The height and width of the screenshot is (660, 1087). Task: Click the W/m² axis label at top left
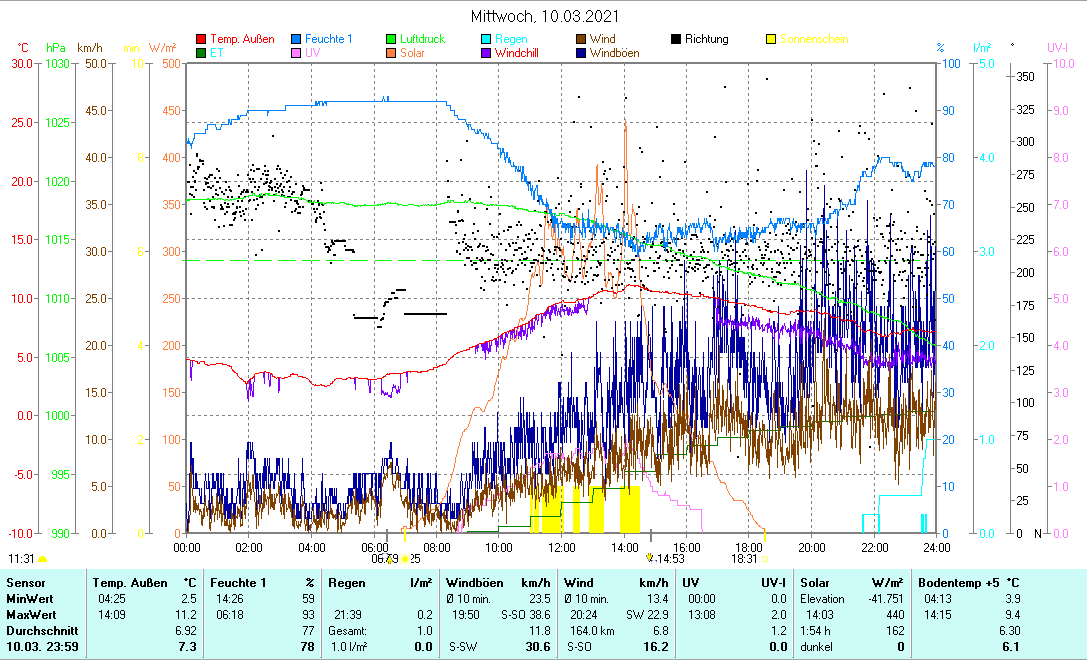163,48
